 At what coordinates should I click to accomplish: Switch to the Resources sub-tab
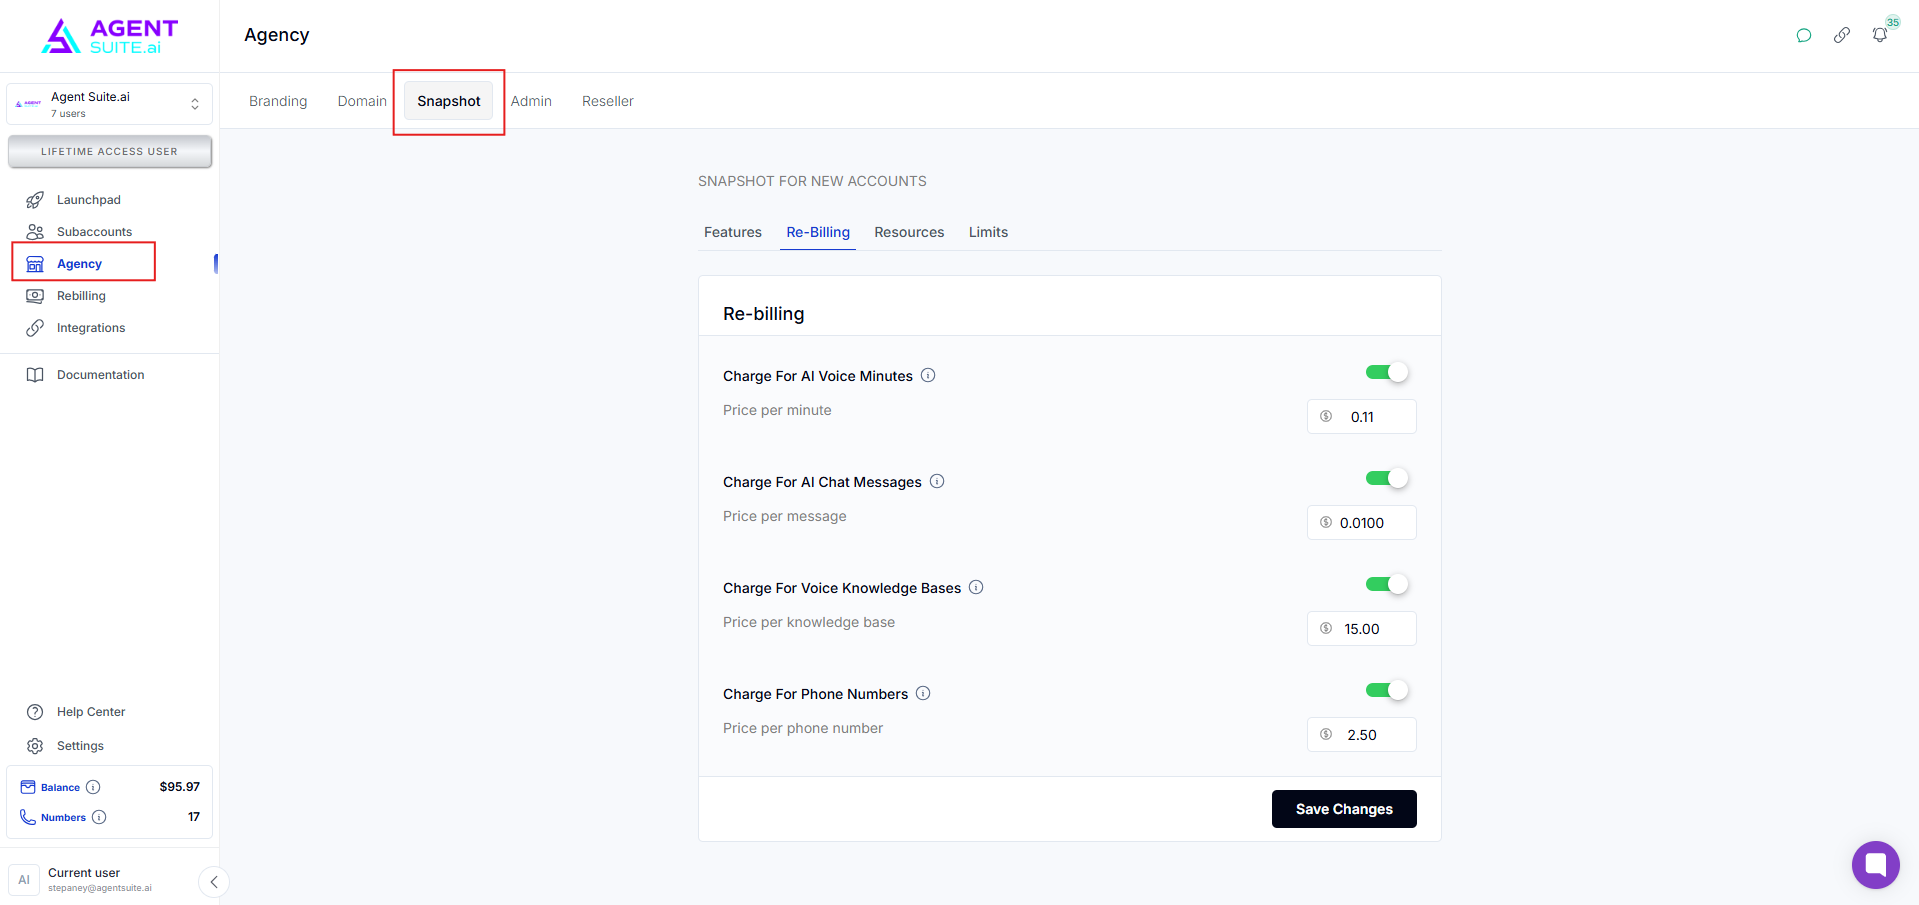(909, 232)
